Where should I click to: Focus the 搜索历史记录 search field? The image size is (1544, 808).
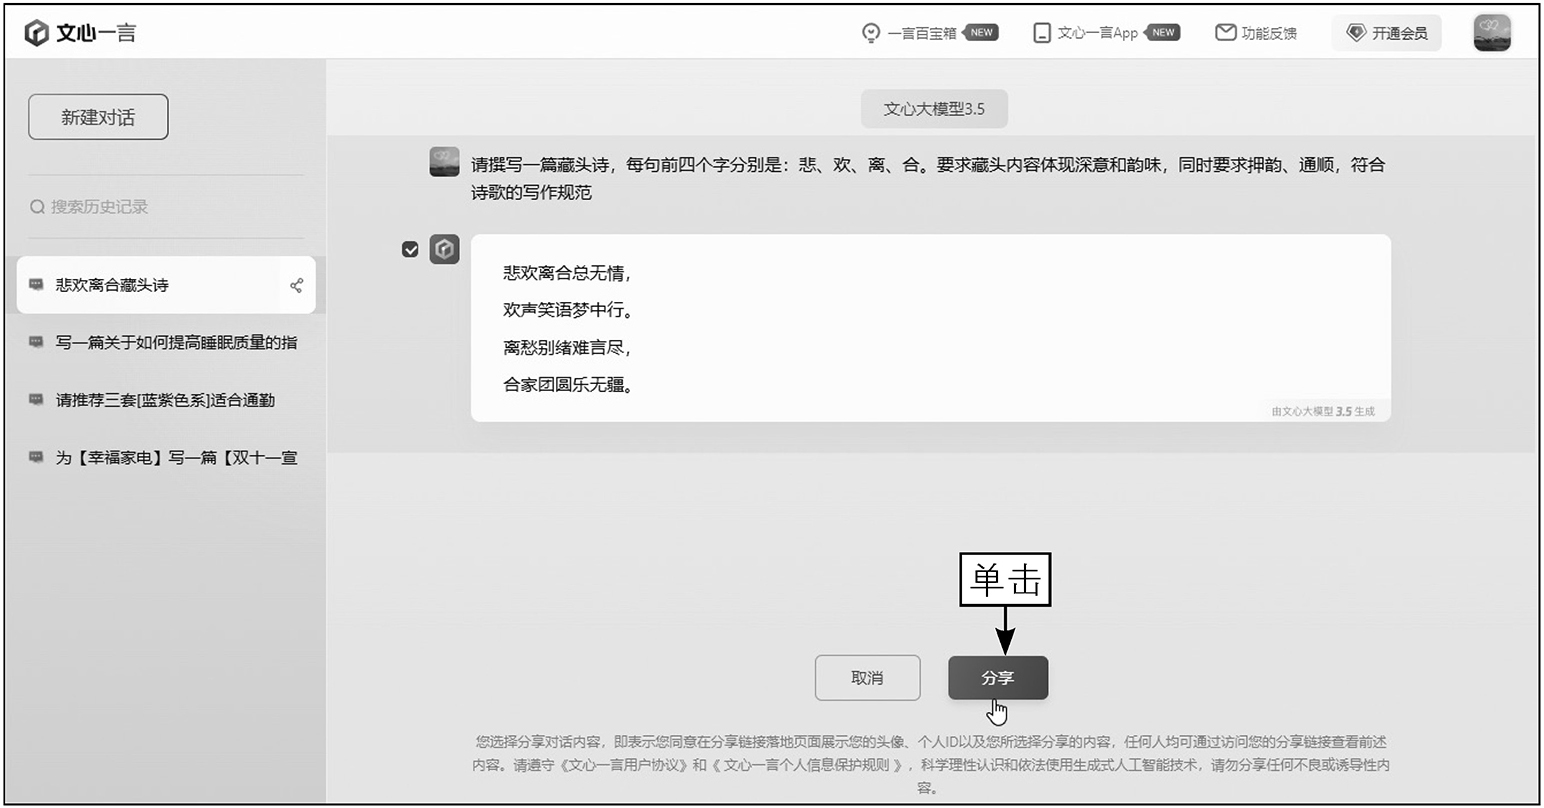coord(166,207)
